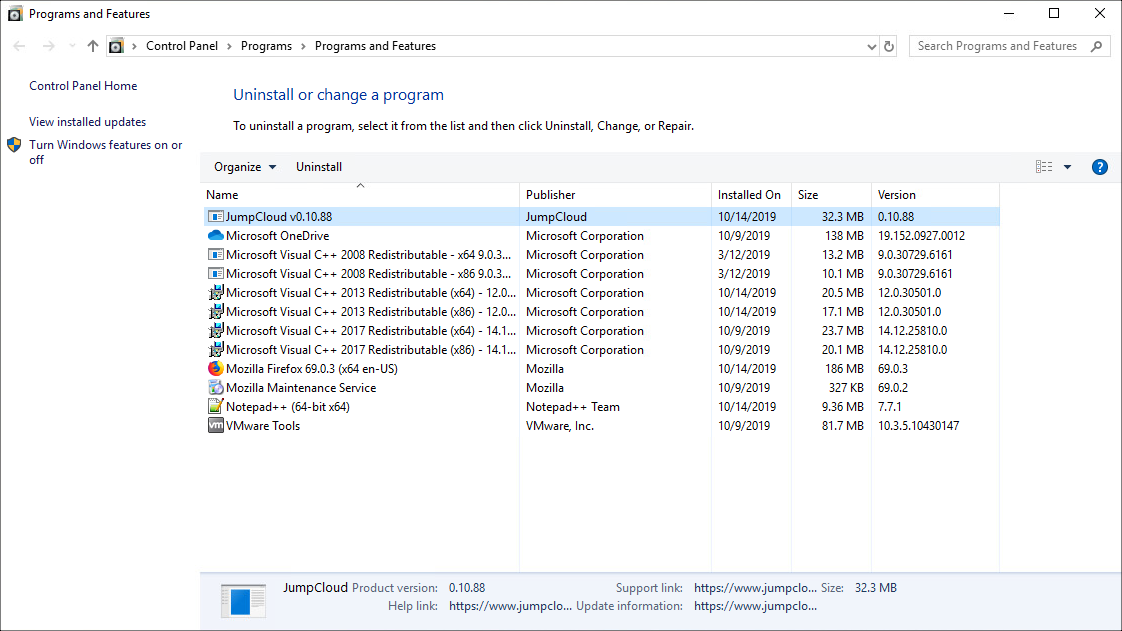The image size is (1122, 631).
Task: Click the shield icon beside Turn Windows features
Action: (14, 144)
